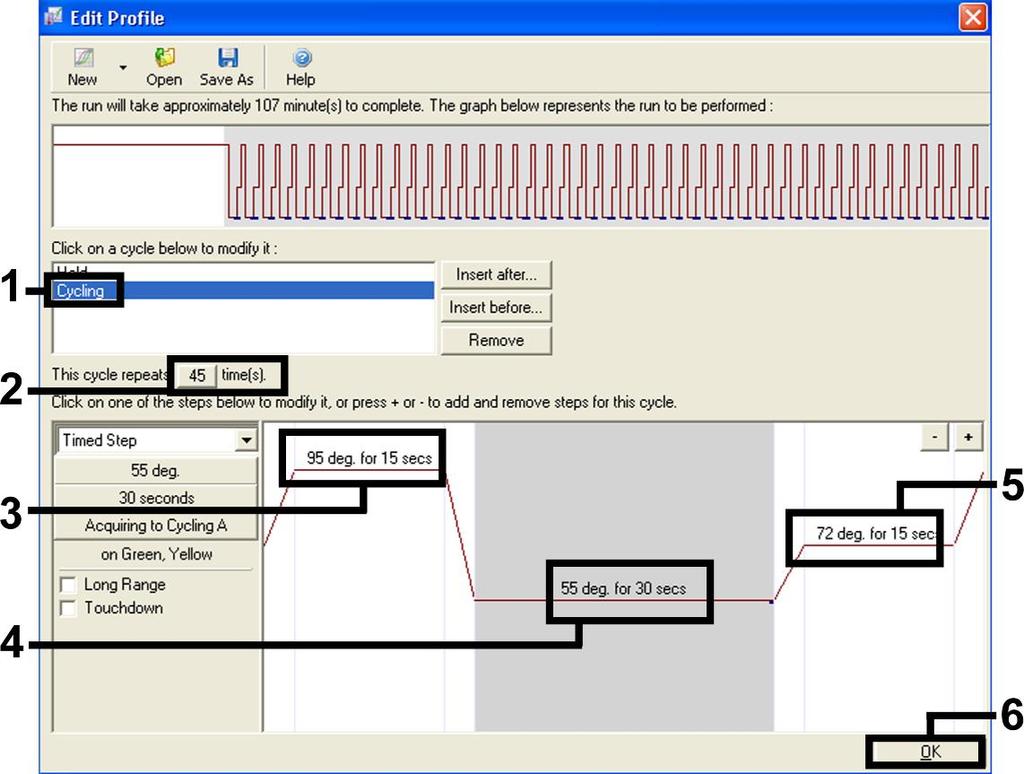Enable the Touchdown checkbox
The width and height of the screenshot is (1024, 774).
[68, 608]
